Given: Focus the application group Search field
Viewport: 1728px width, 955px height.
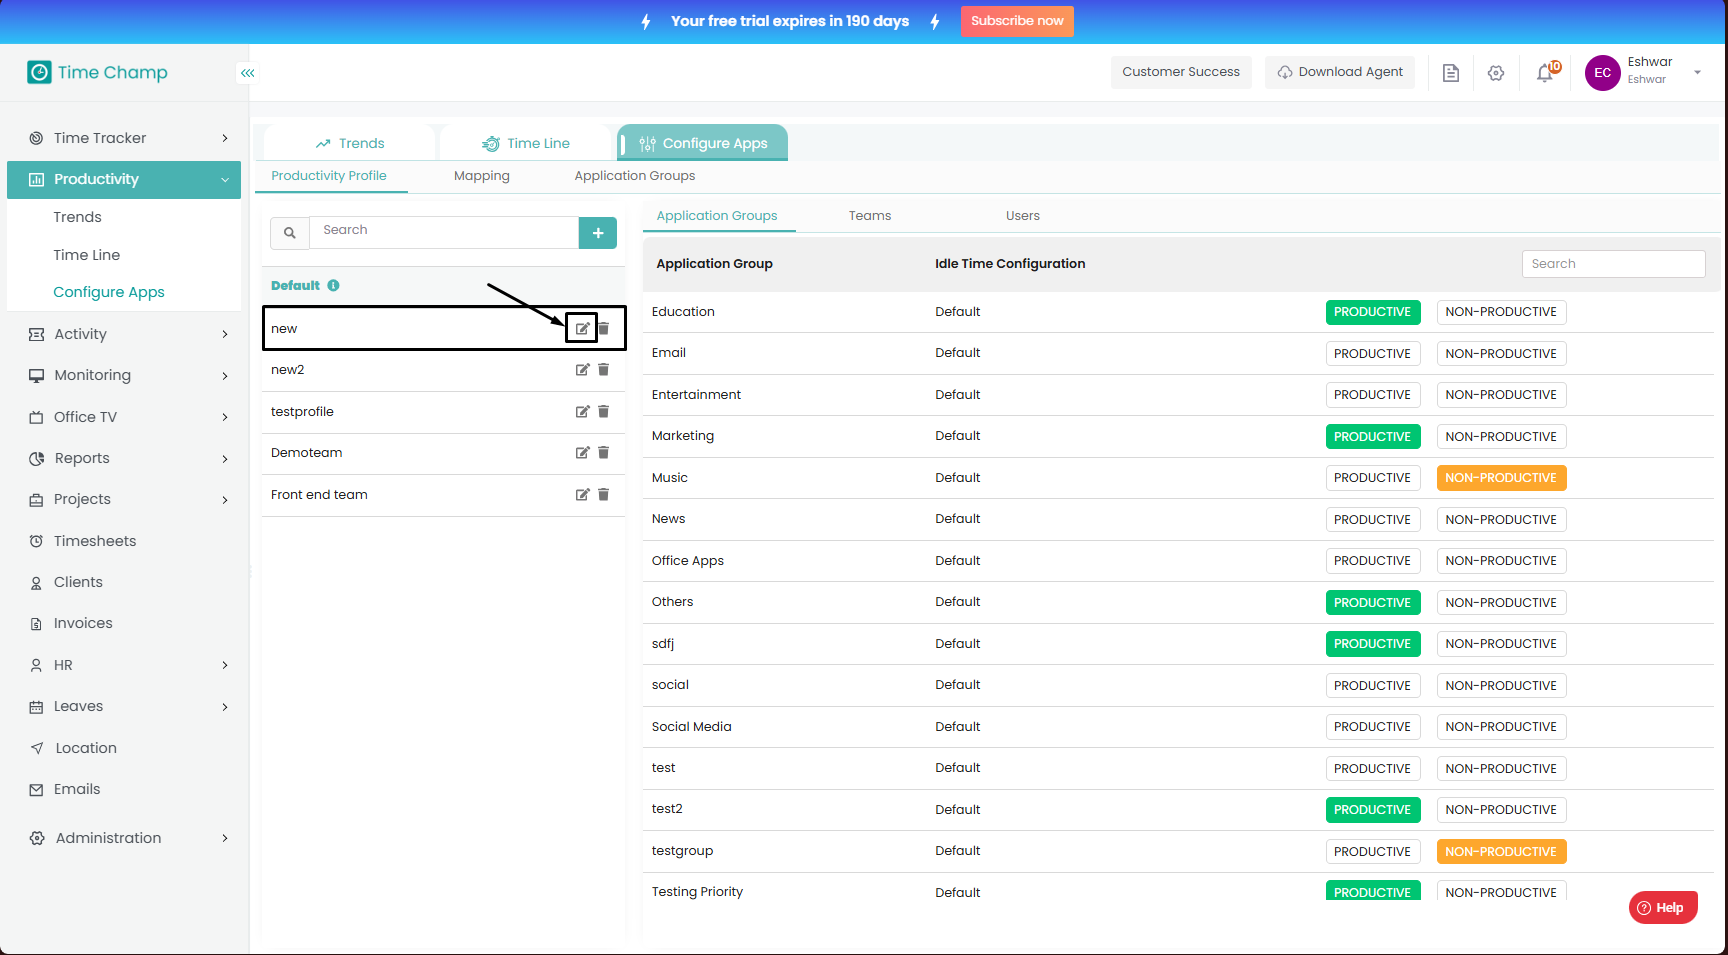Looking at the screenshot, I should pos(1613,264).
